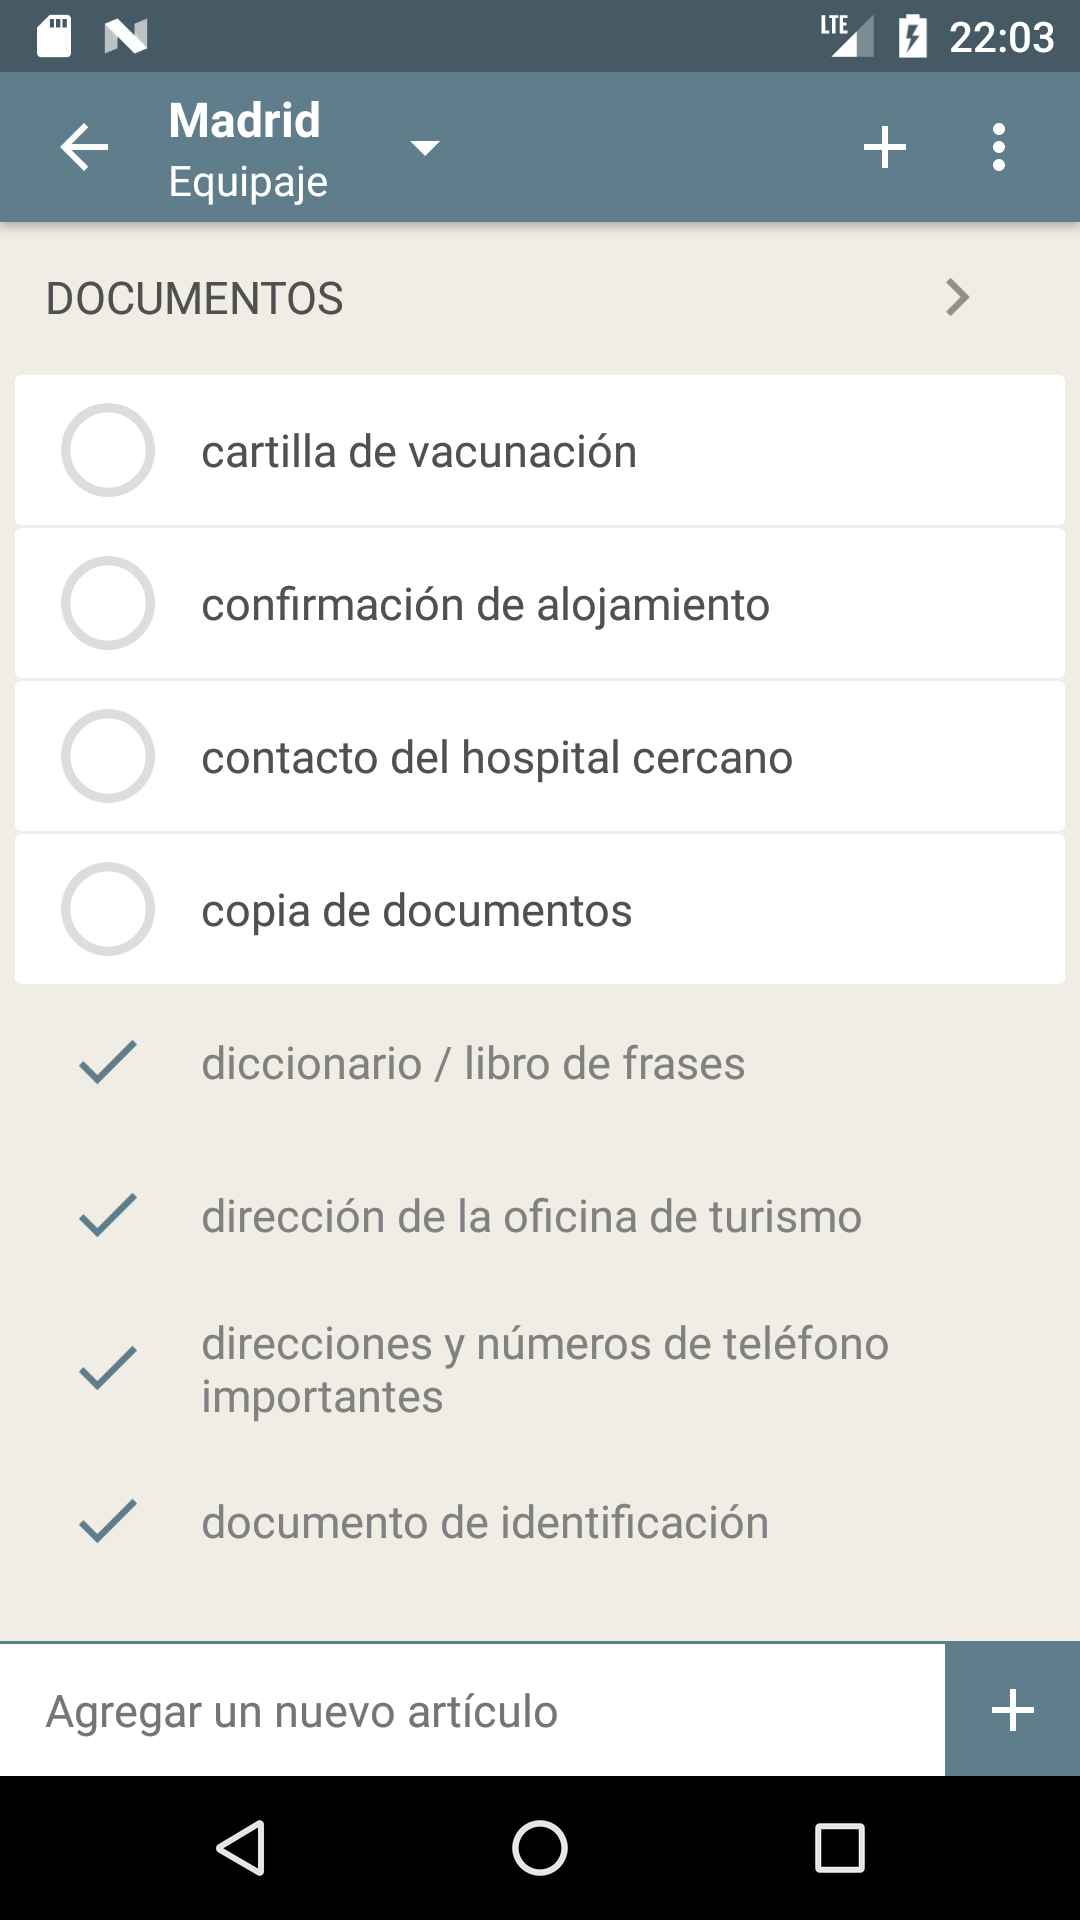Open the recent apps square button

click(839, 1847)
